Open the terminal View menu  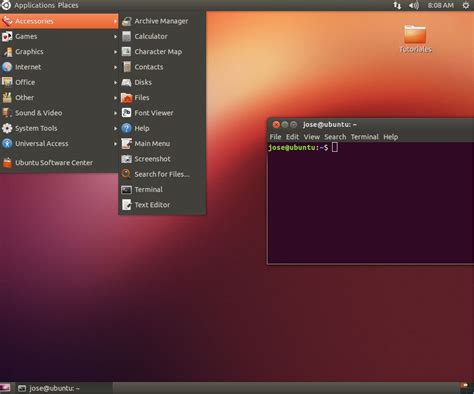312,137
